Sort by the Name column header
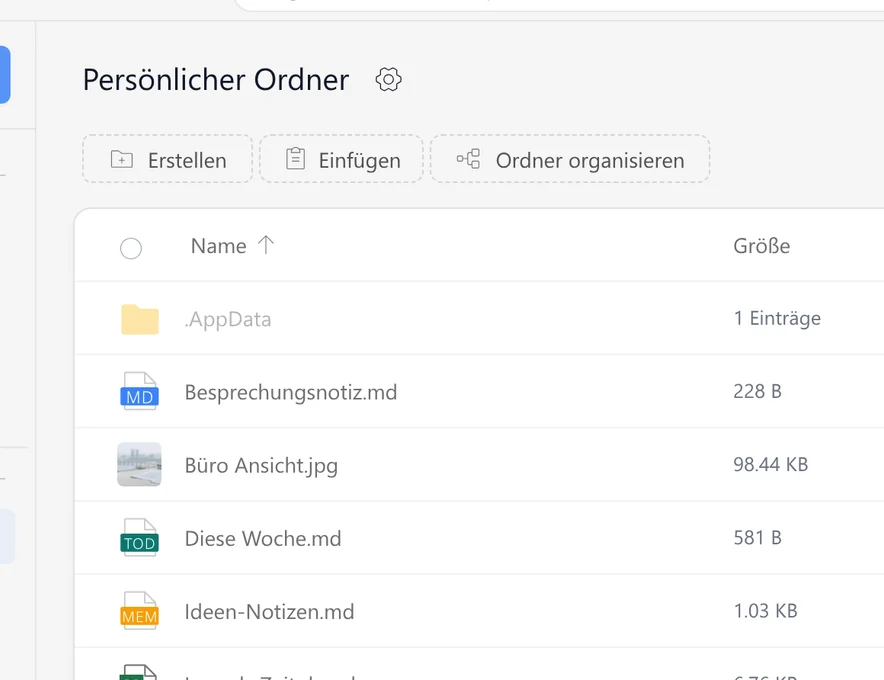884x680 pixels. pos(218,246)
